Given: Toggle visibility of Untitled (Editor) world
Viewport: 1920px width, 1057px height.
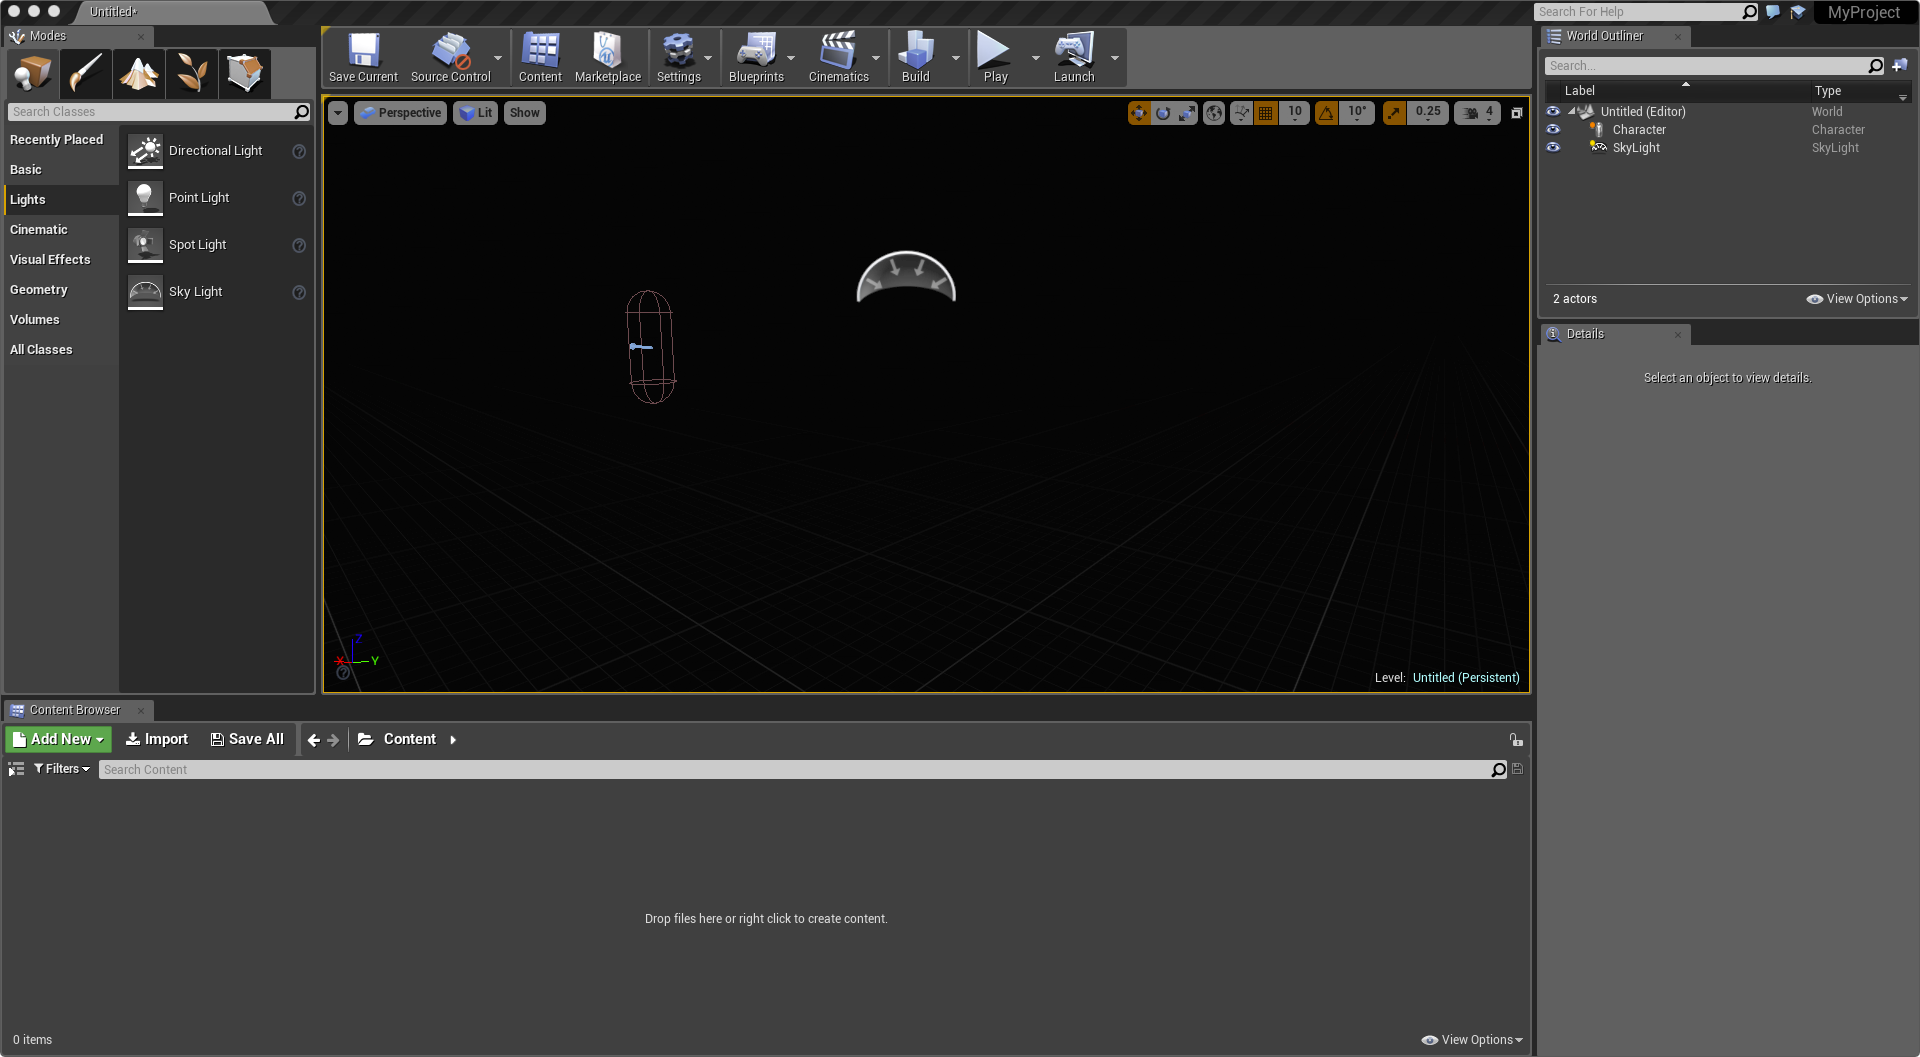Looking at the screenshot, I should [x=1553, y=111].
